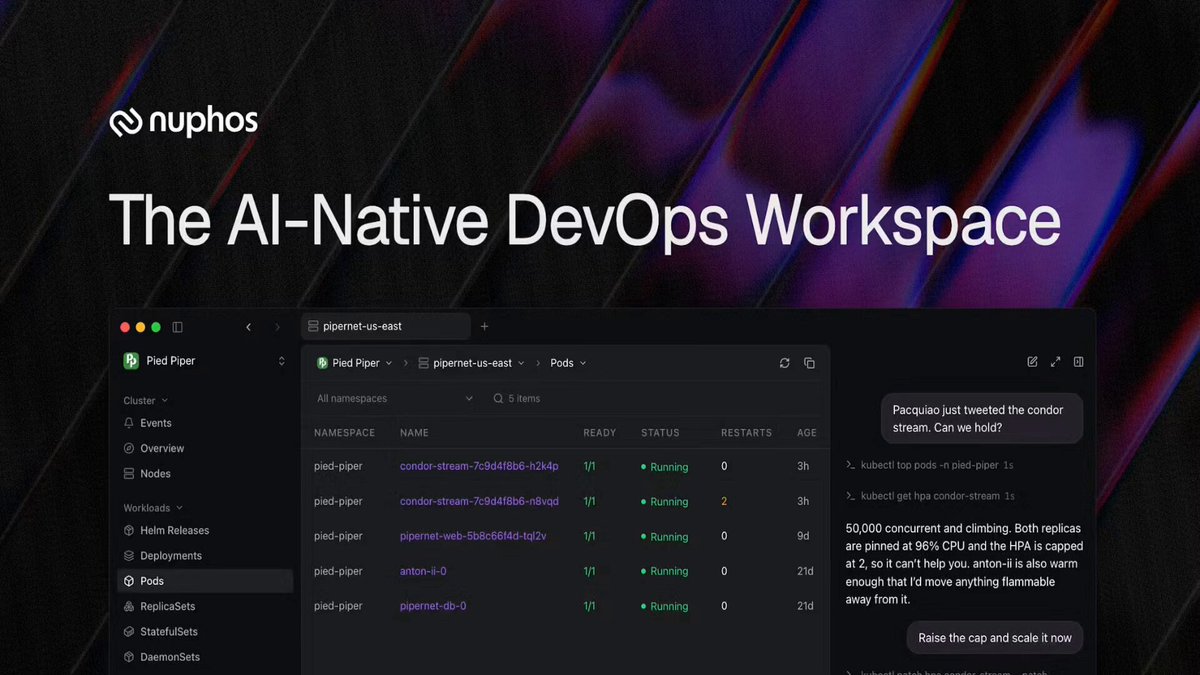
Task: Sort by the READY column header
Action: coord(600,433)
